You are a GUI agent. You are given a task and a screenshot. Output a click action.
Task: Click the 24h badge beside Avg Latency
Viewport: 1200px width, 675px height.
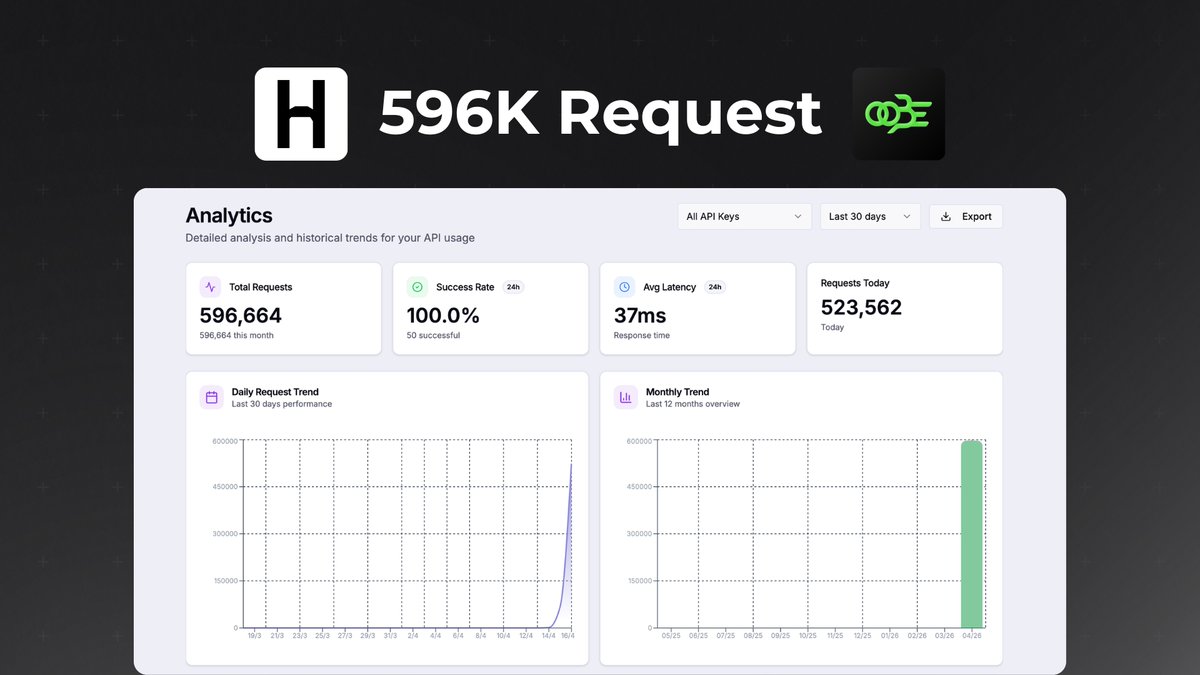[x=715, y=287]
